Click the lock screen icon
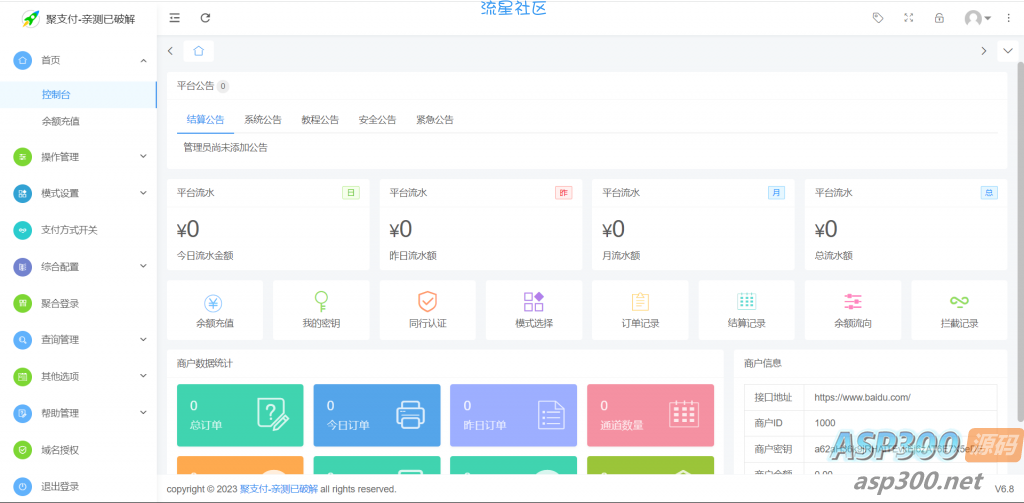The image size is (1024, 503). [x=938, y=18]
